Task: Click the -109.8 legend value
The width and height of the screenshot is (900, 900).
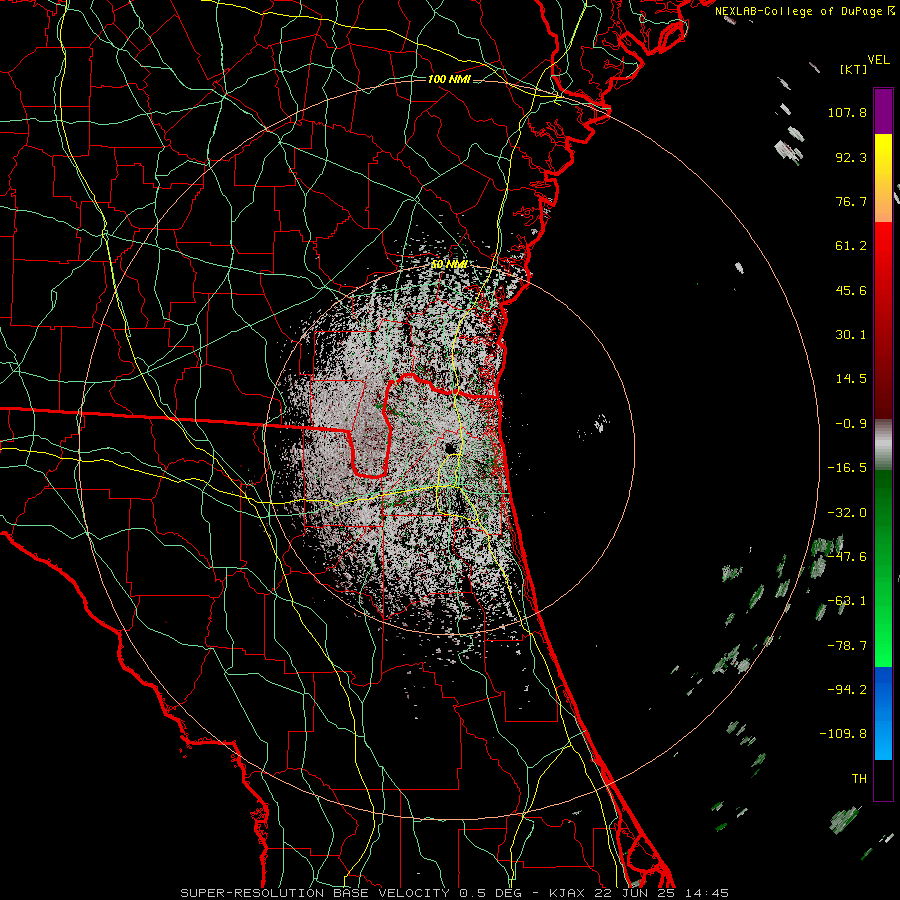Action: point(843,734)
